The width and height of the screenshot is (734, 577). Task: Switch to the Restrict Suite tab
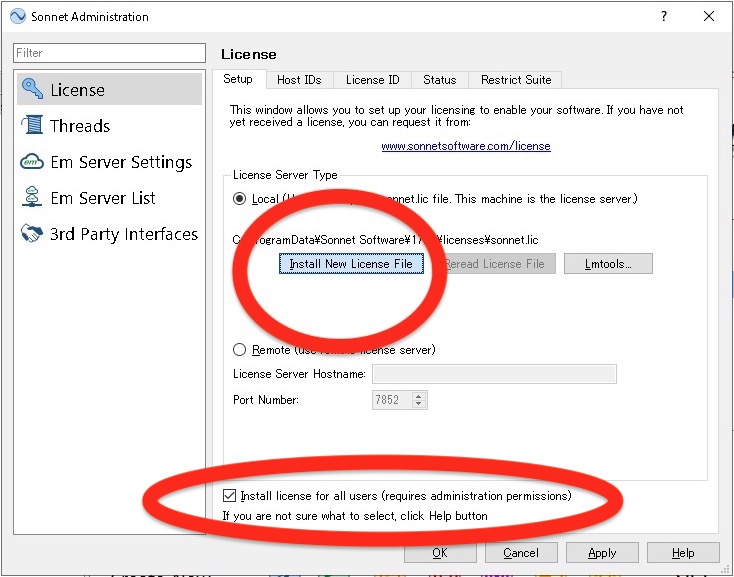tap(516, 80)
